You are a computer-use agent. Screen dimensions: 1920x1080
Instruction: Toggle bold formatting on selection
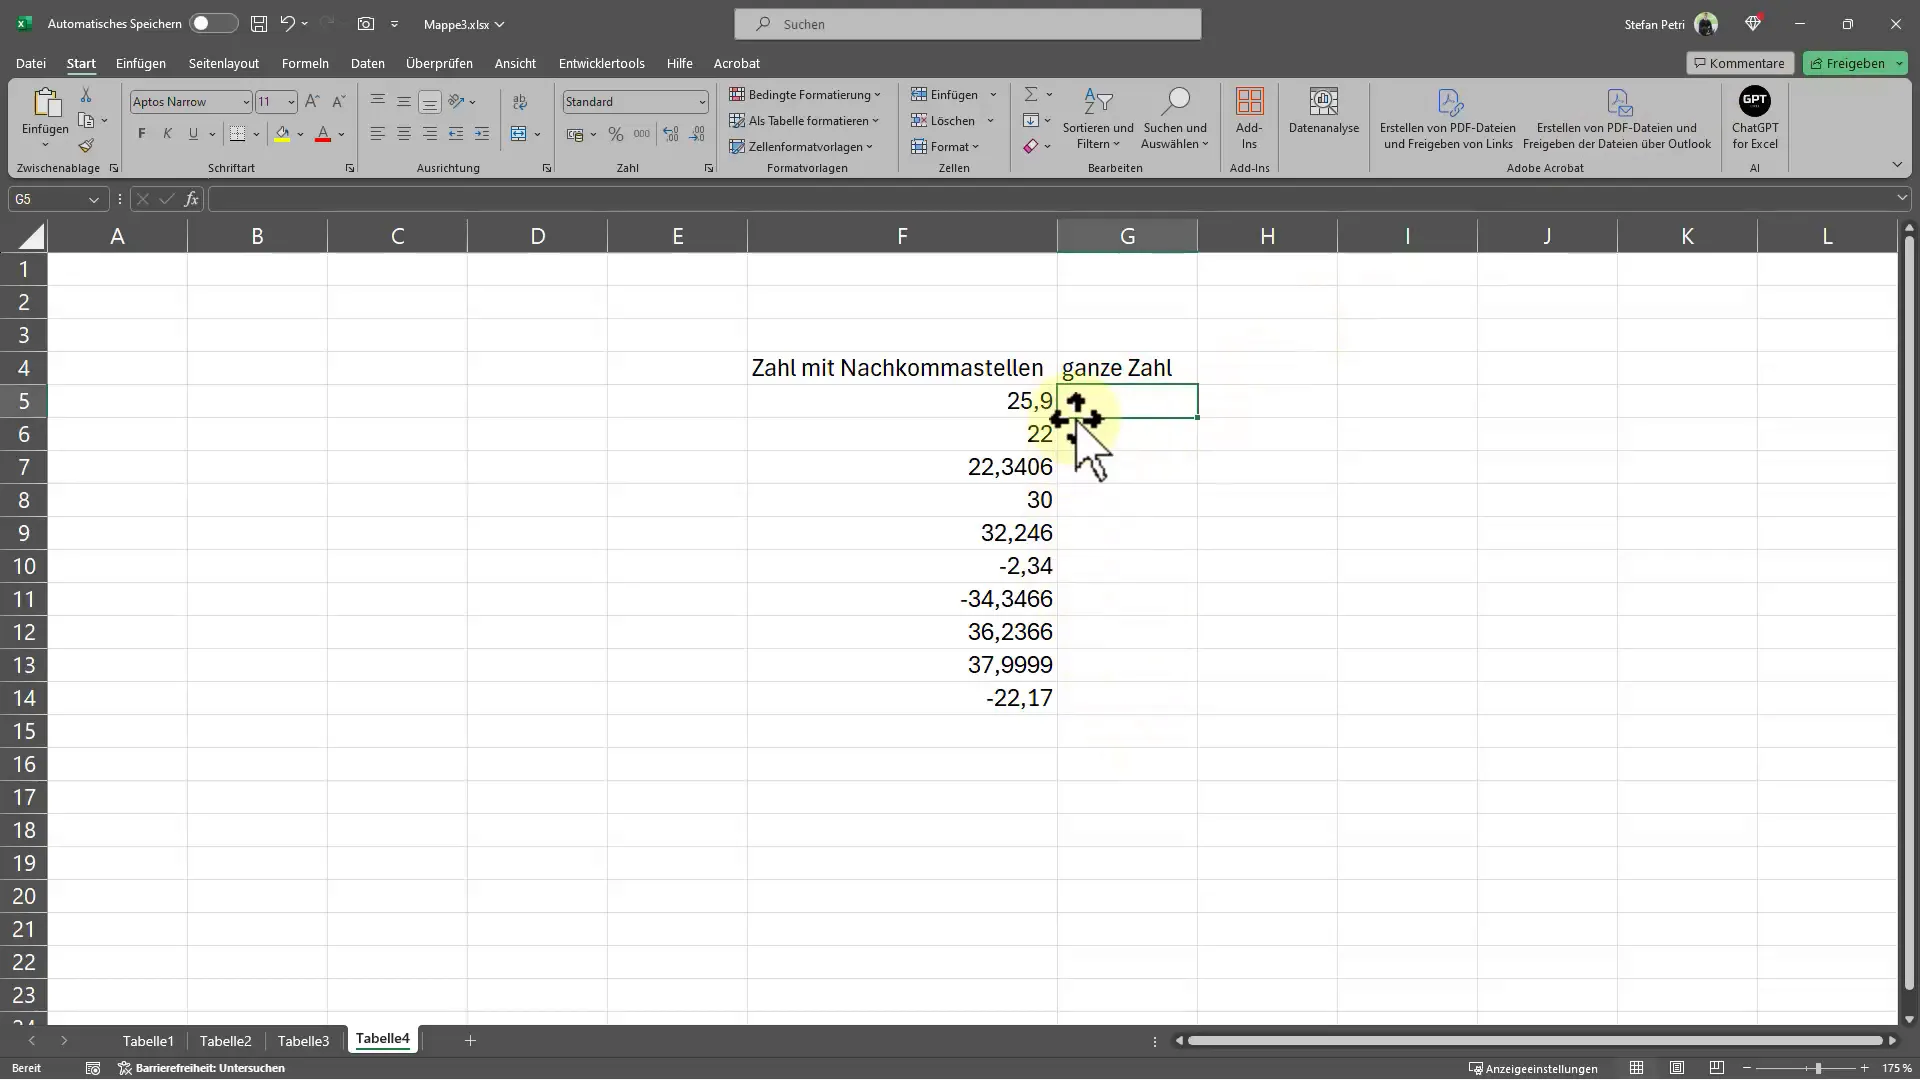point(141,133)
